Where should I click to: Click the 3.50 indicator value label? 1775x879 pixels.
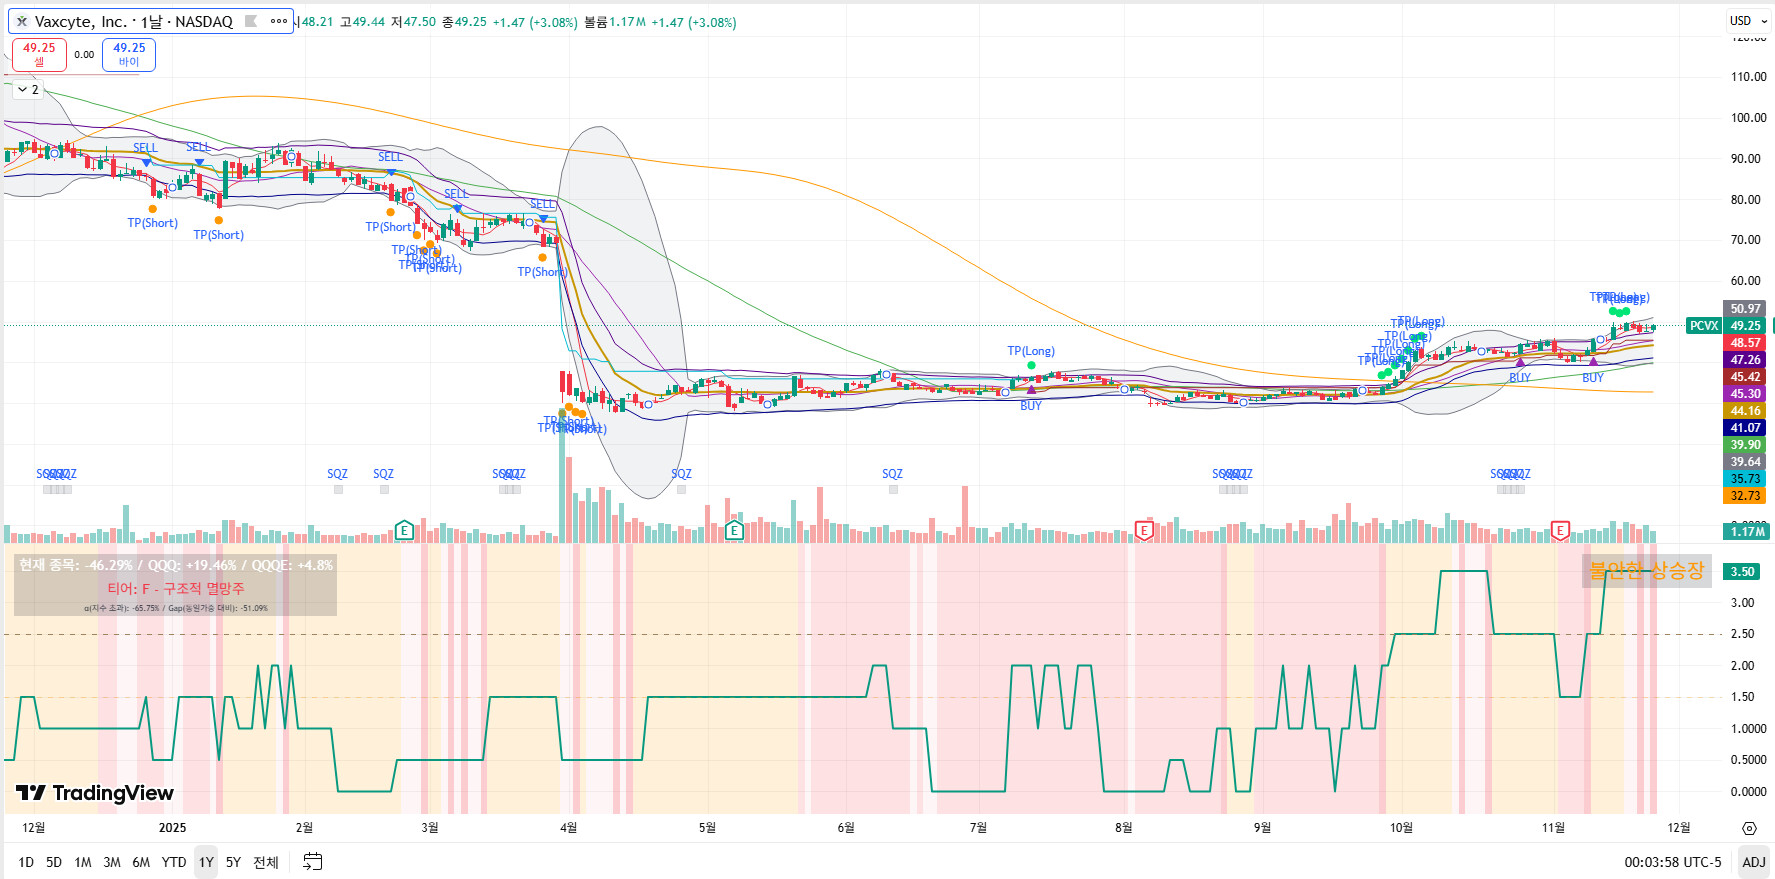coord(1742,572)
